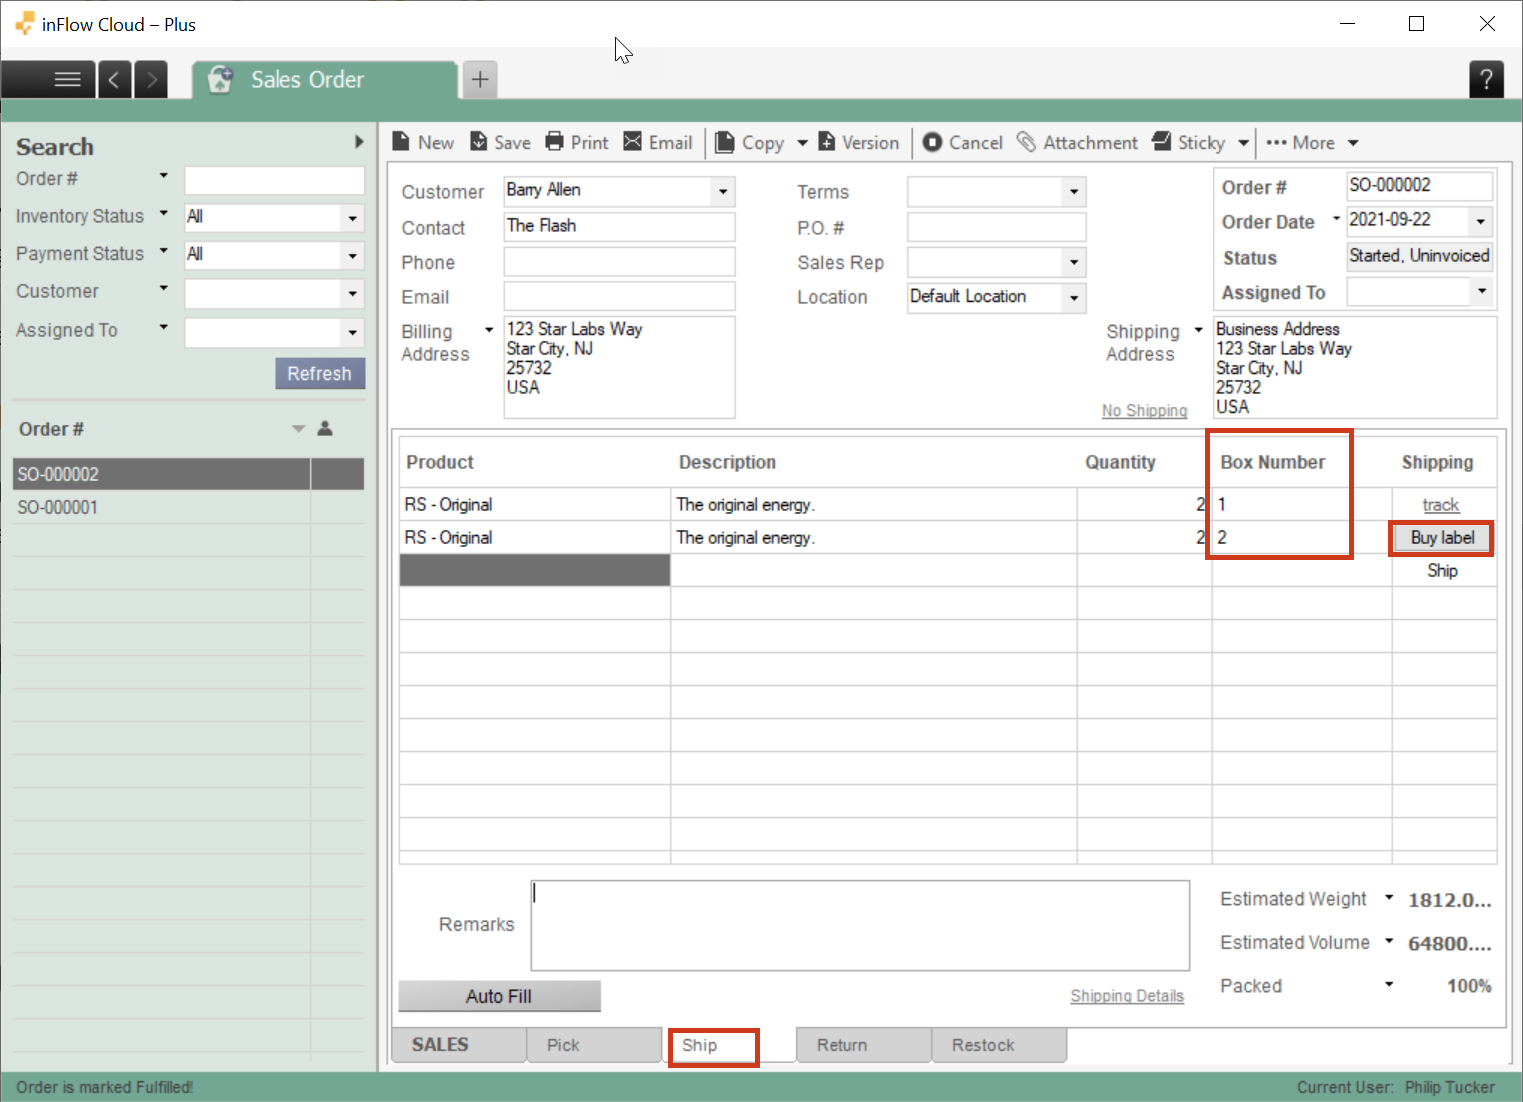The width and height of the screenshot is (1523, 1102).
Task: Print the sales order
Action: (x=577, y=142)
